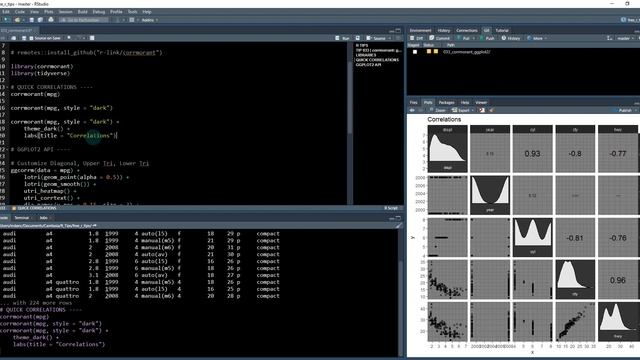Click the open file folder icon
Image resolution: width=640 pixels, height=360 pixels.
(17, 20)
